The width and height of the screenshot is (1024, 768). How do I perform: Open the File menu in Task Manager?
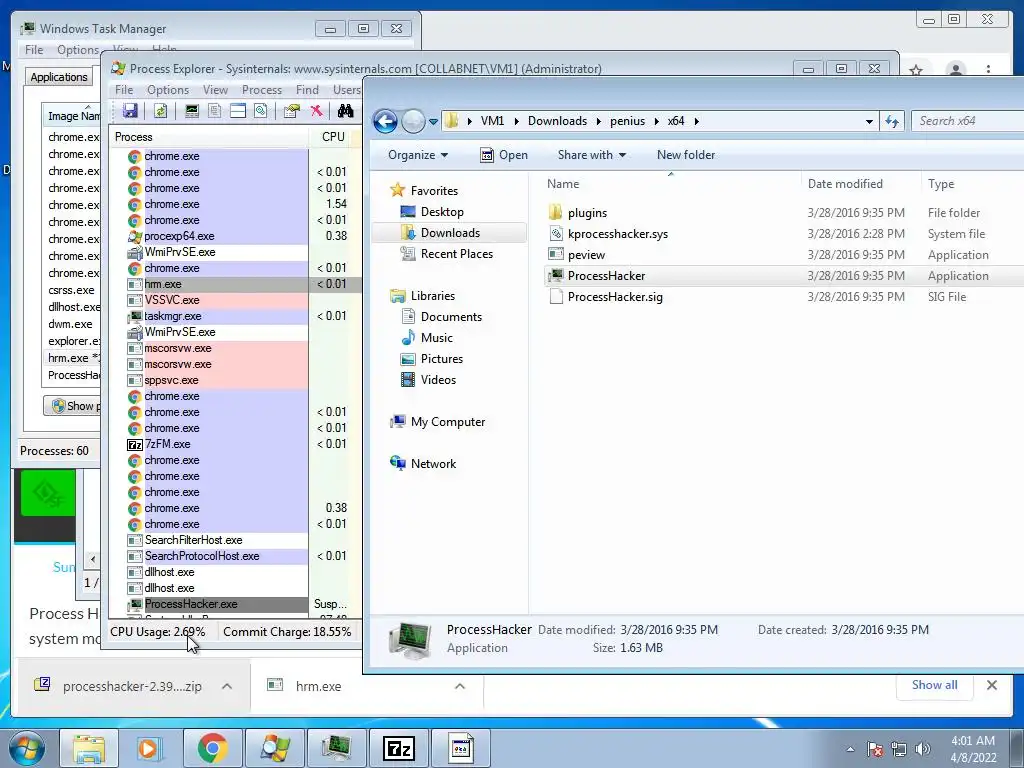[x=34, y=50]
